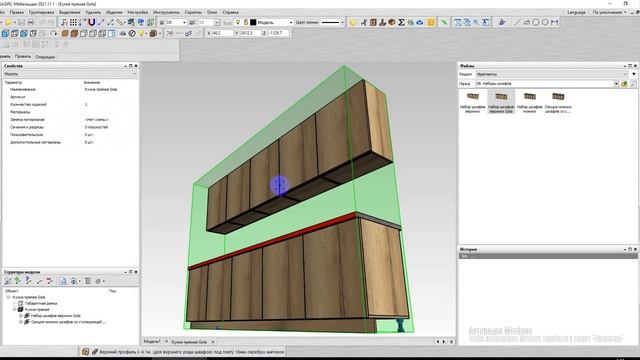
Task: Select the Кухня прямая tree item
Action: pos(37,309)
